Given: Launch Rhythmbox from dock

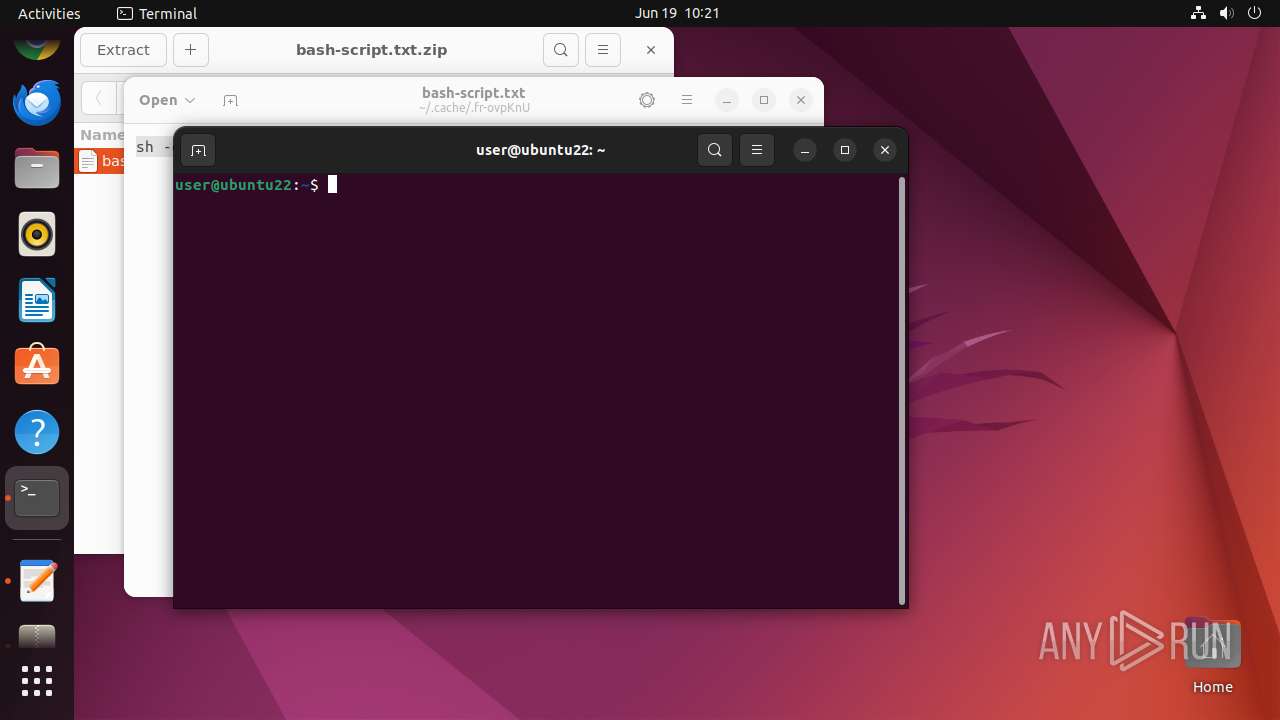Looking at the screenshot, I should point(37,234).
